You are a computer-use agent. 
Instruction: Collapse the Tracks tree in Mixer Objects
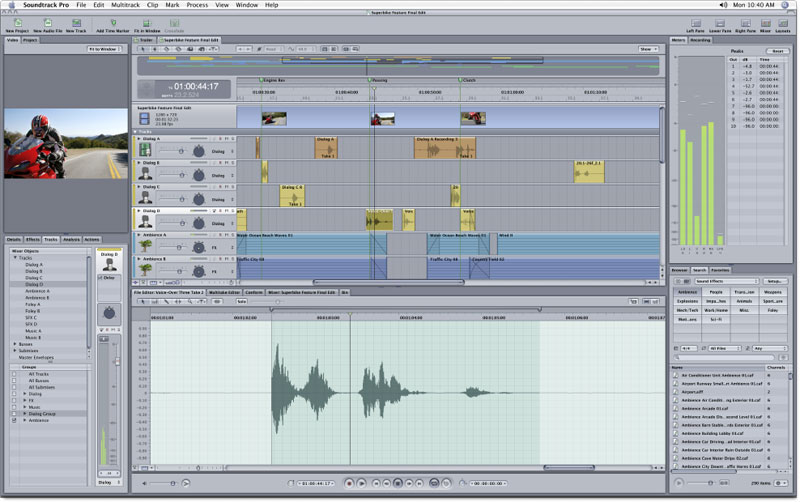click(15, 258)
